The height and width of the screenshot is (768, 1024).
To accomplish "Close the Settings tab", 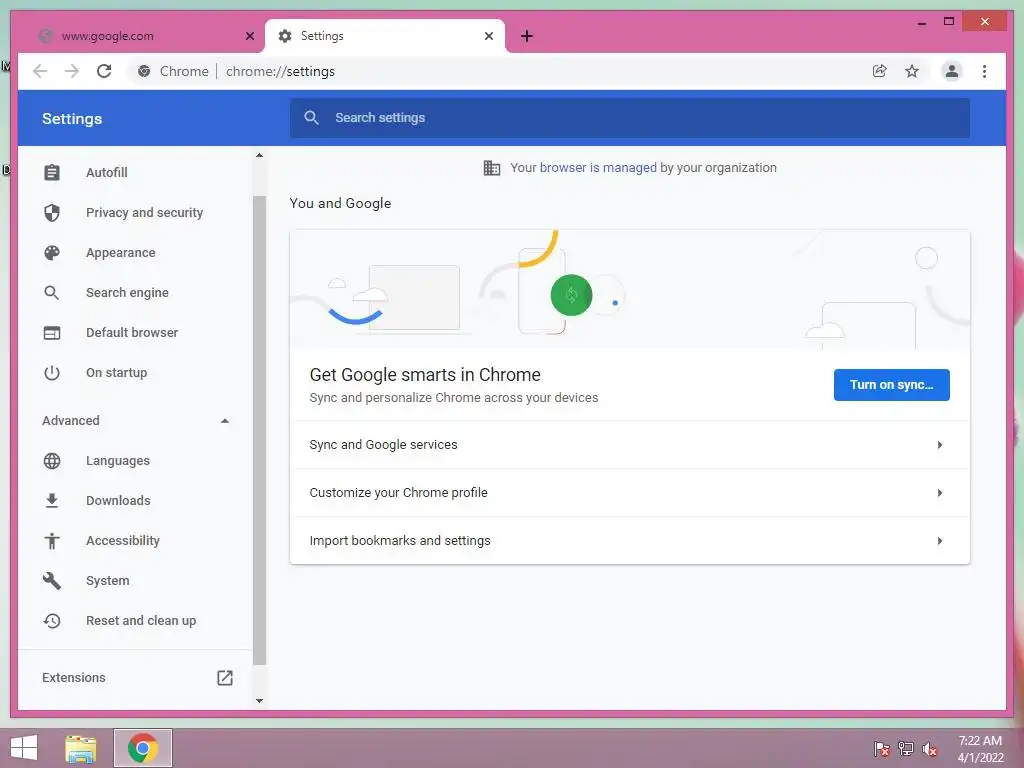I will pyautogui.click(x=488, y=36).
